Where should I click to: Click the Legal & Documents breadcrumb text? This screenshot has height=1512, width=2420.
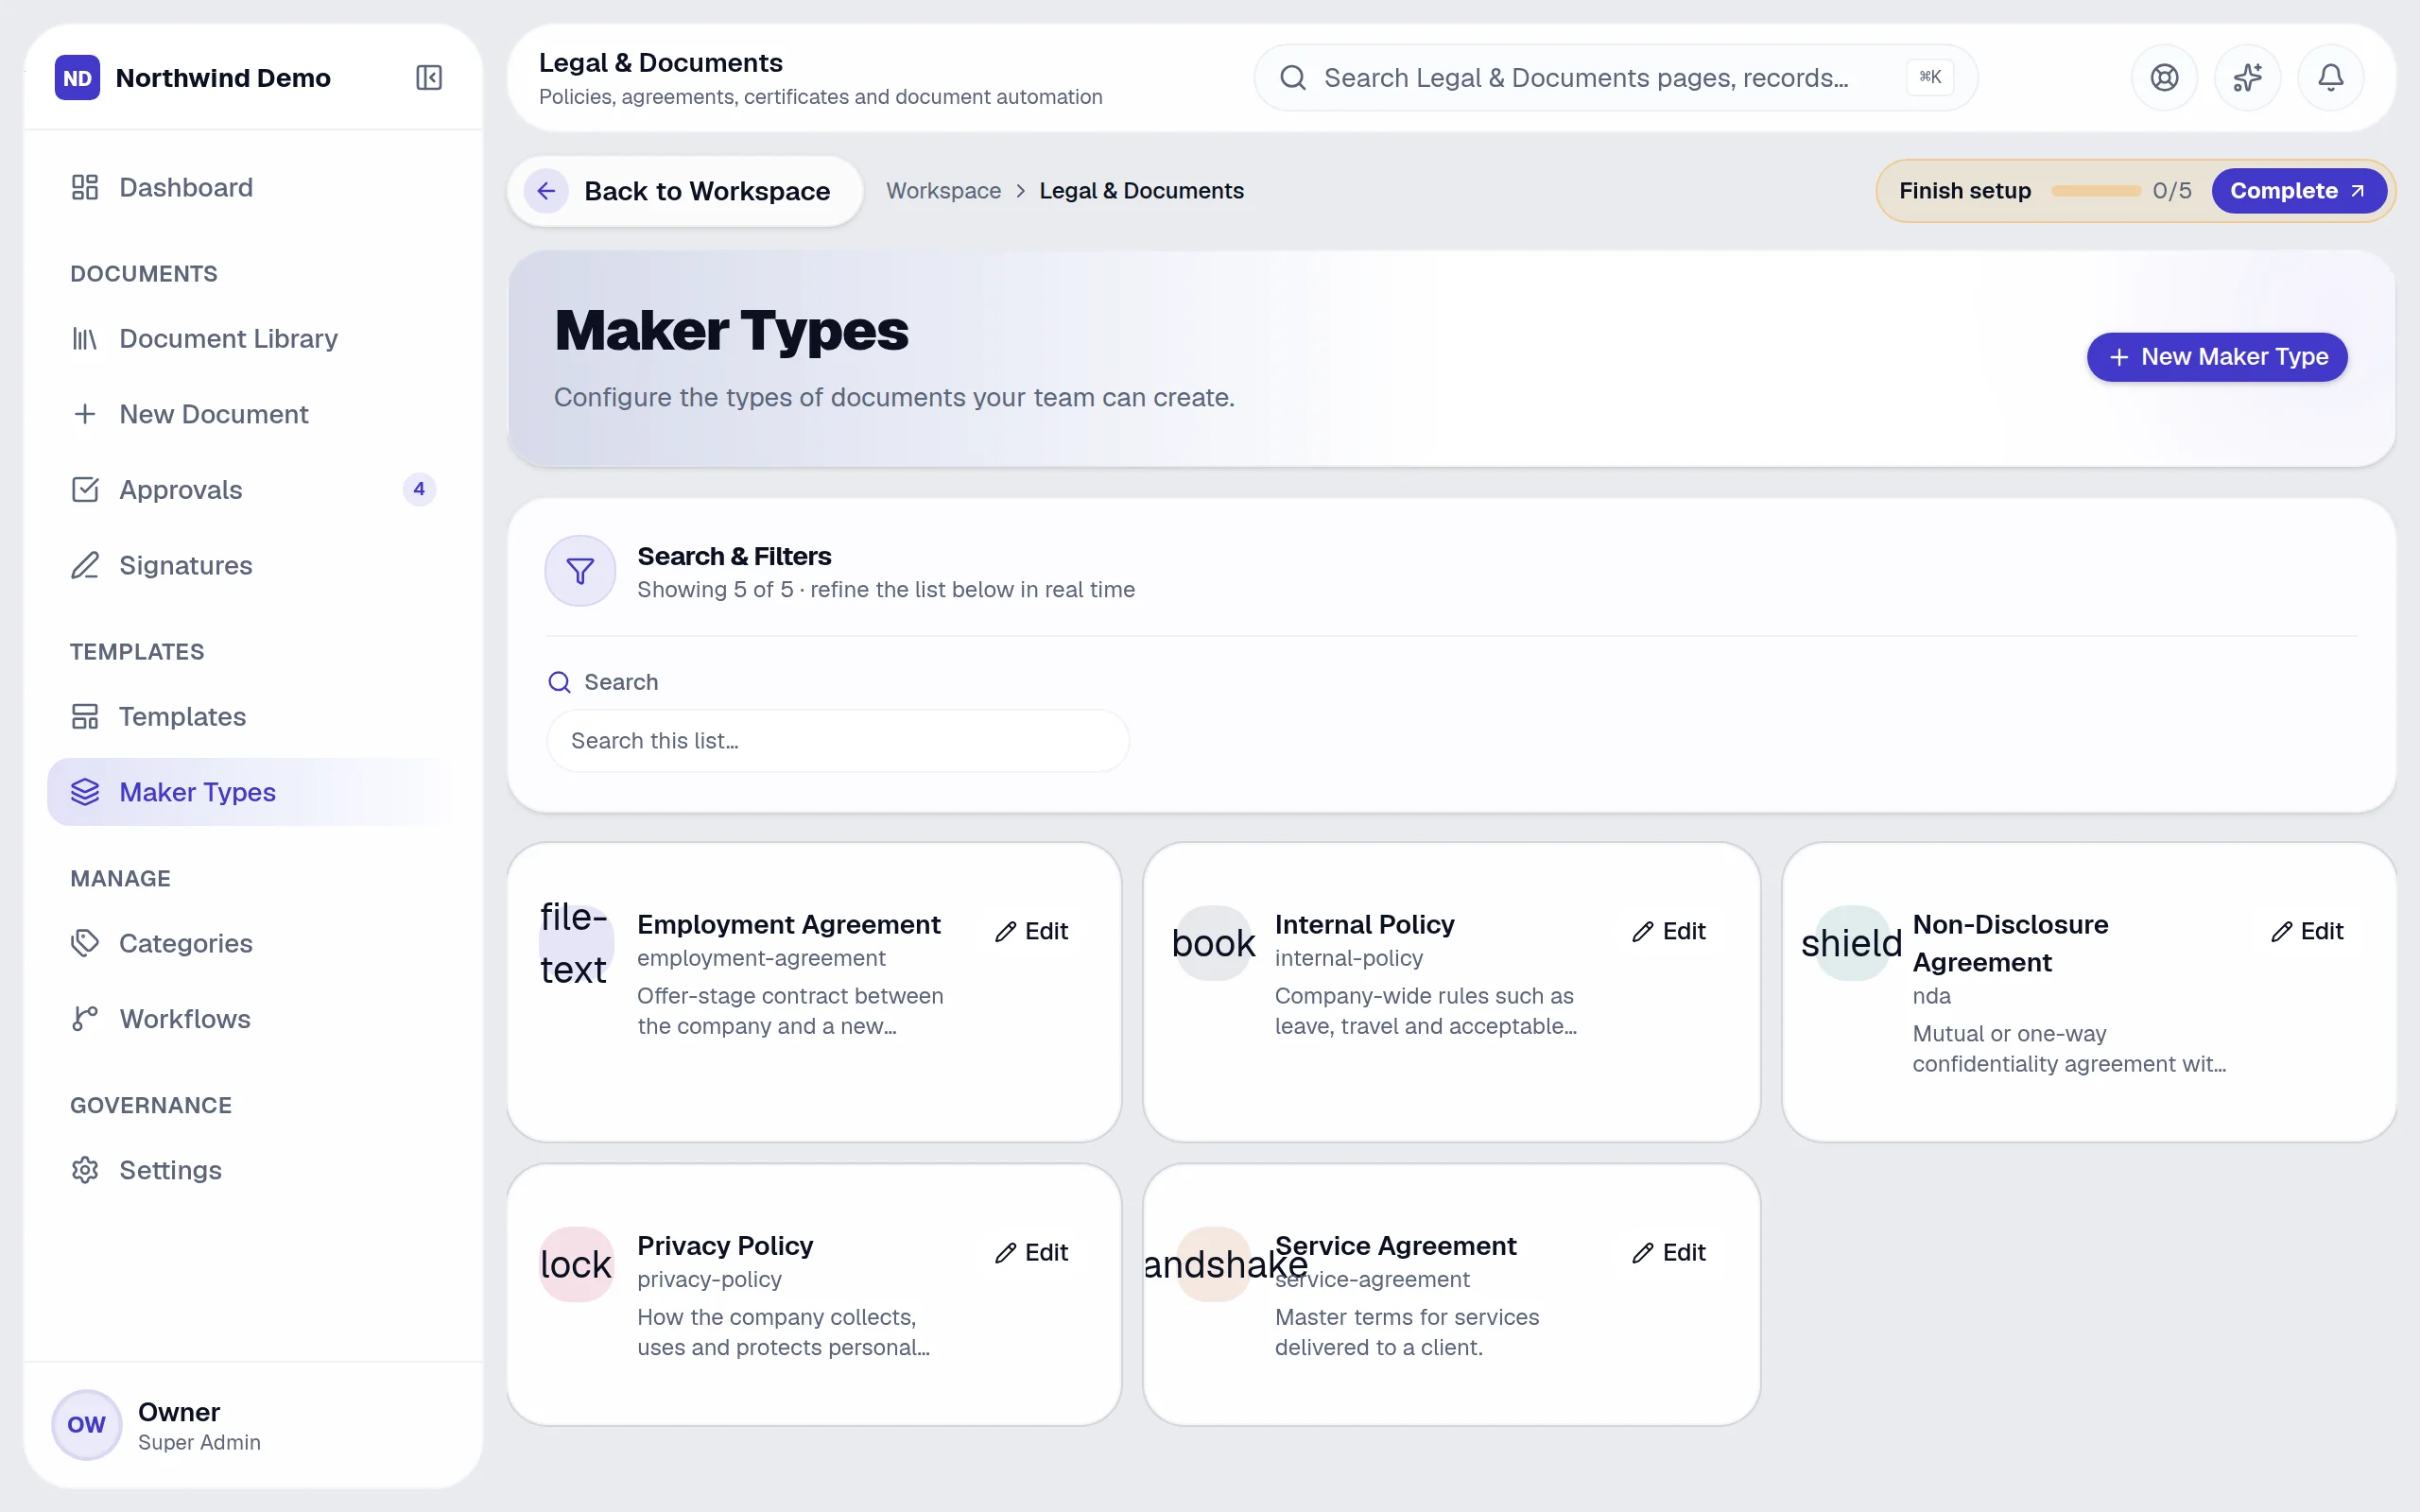click(x=1141, y=191)
